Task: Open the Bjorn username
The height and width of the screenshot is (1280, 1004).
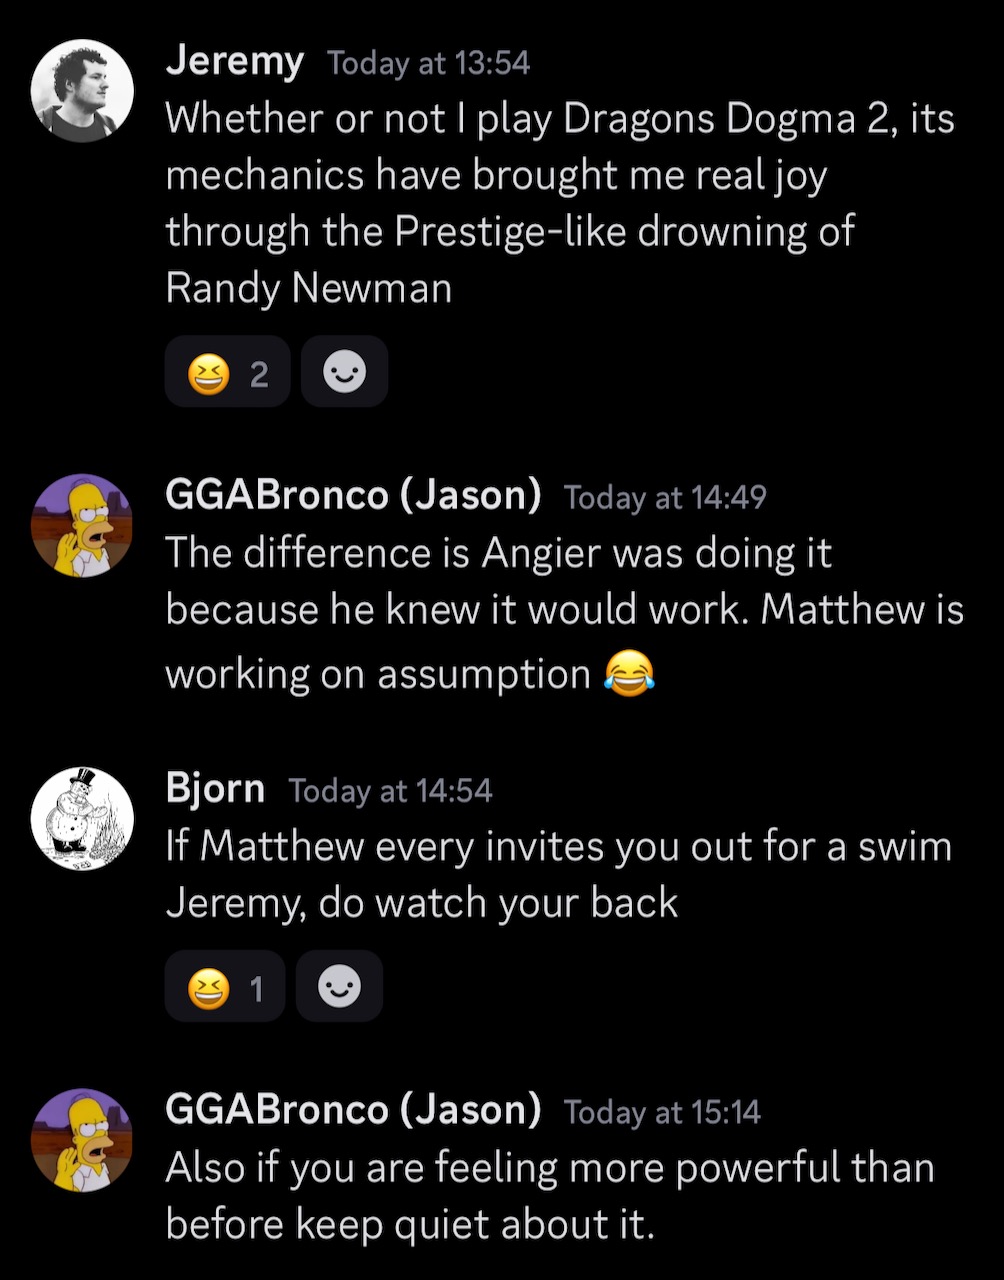Action: point(215,789)
